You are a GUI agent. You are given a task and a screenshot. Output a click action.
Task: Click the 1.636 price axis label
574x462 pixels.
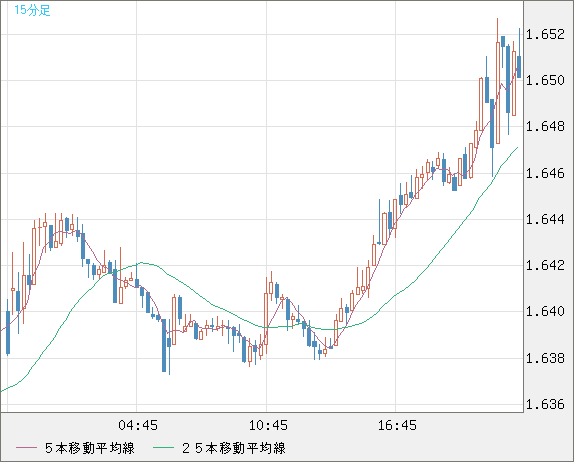[x=545, y=404]
